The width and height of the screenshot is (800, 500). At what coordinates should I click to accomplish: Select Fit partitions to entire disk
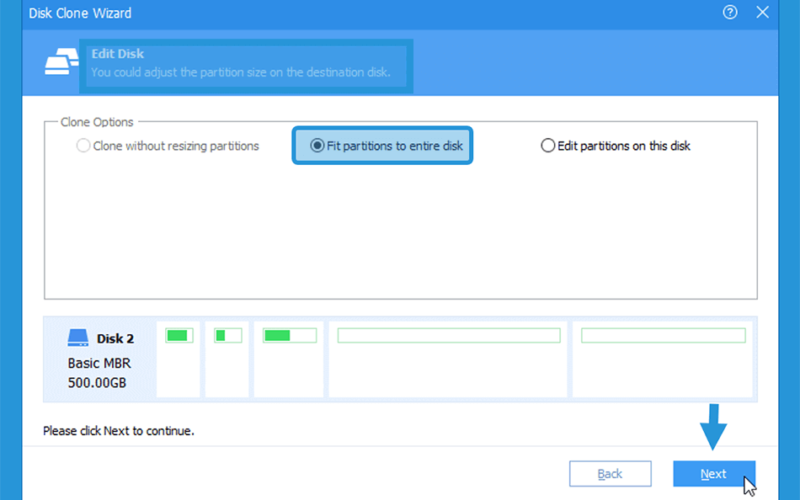click(386, 146)
